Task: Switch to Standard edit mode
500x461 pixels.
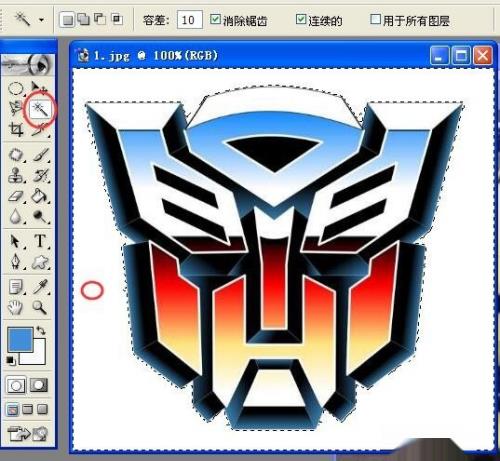Action: pos(16,386)
